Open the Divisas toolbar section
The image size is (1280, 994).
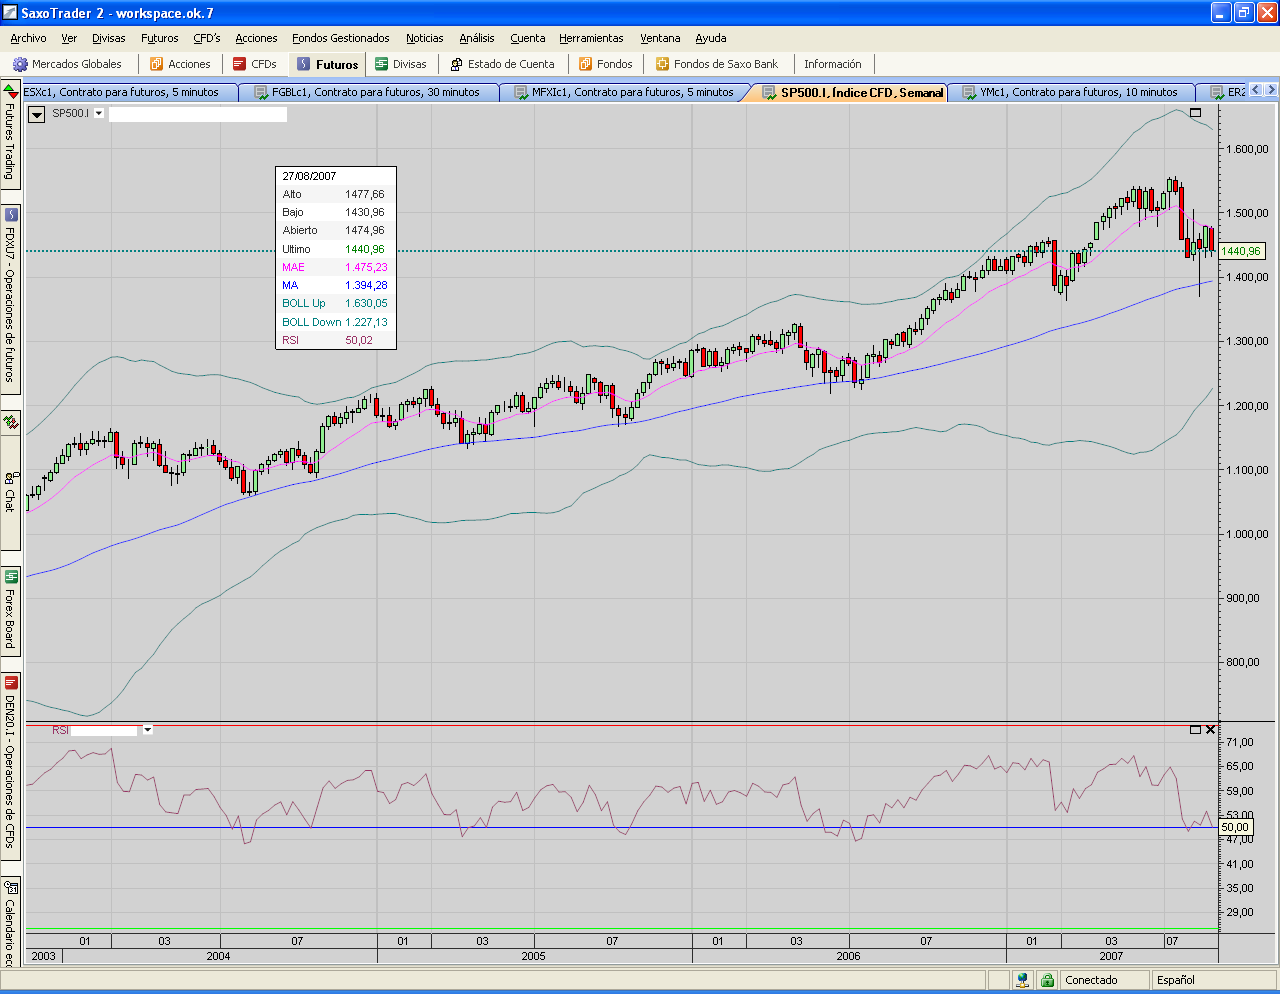point(400,64)
